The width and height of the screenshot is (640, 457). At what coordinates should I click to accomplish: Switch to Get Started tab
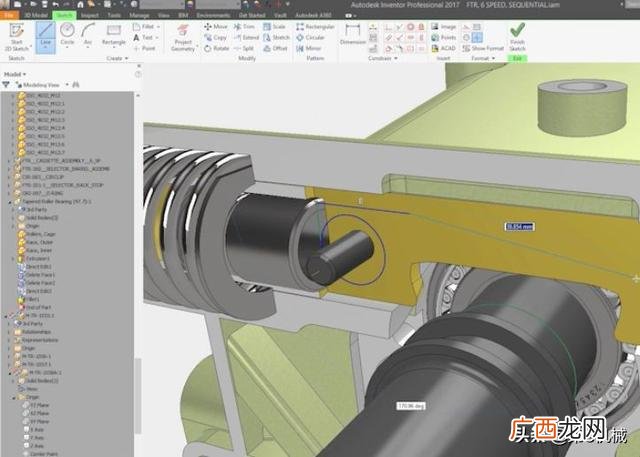point(252,16)
